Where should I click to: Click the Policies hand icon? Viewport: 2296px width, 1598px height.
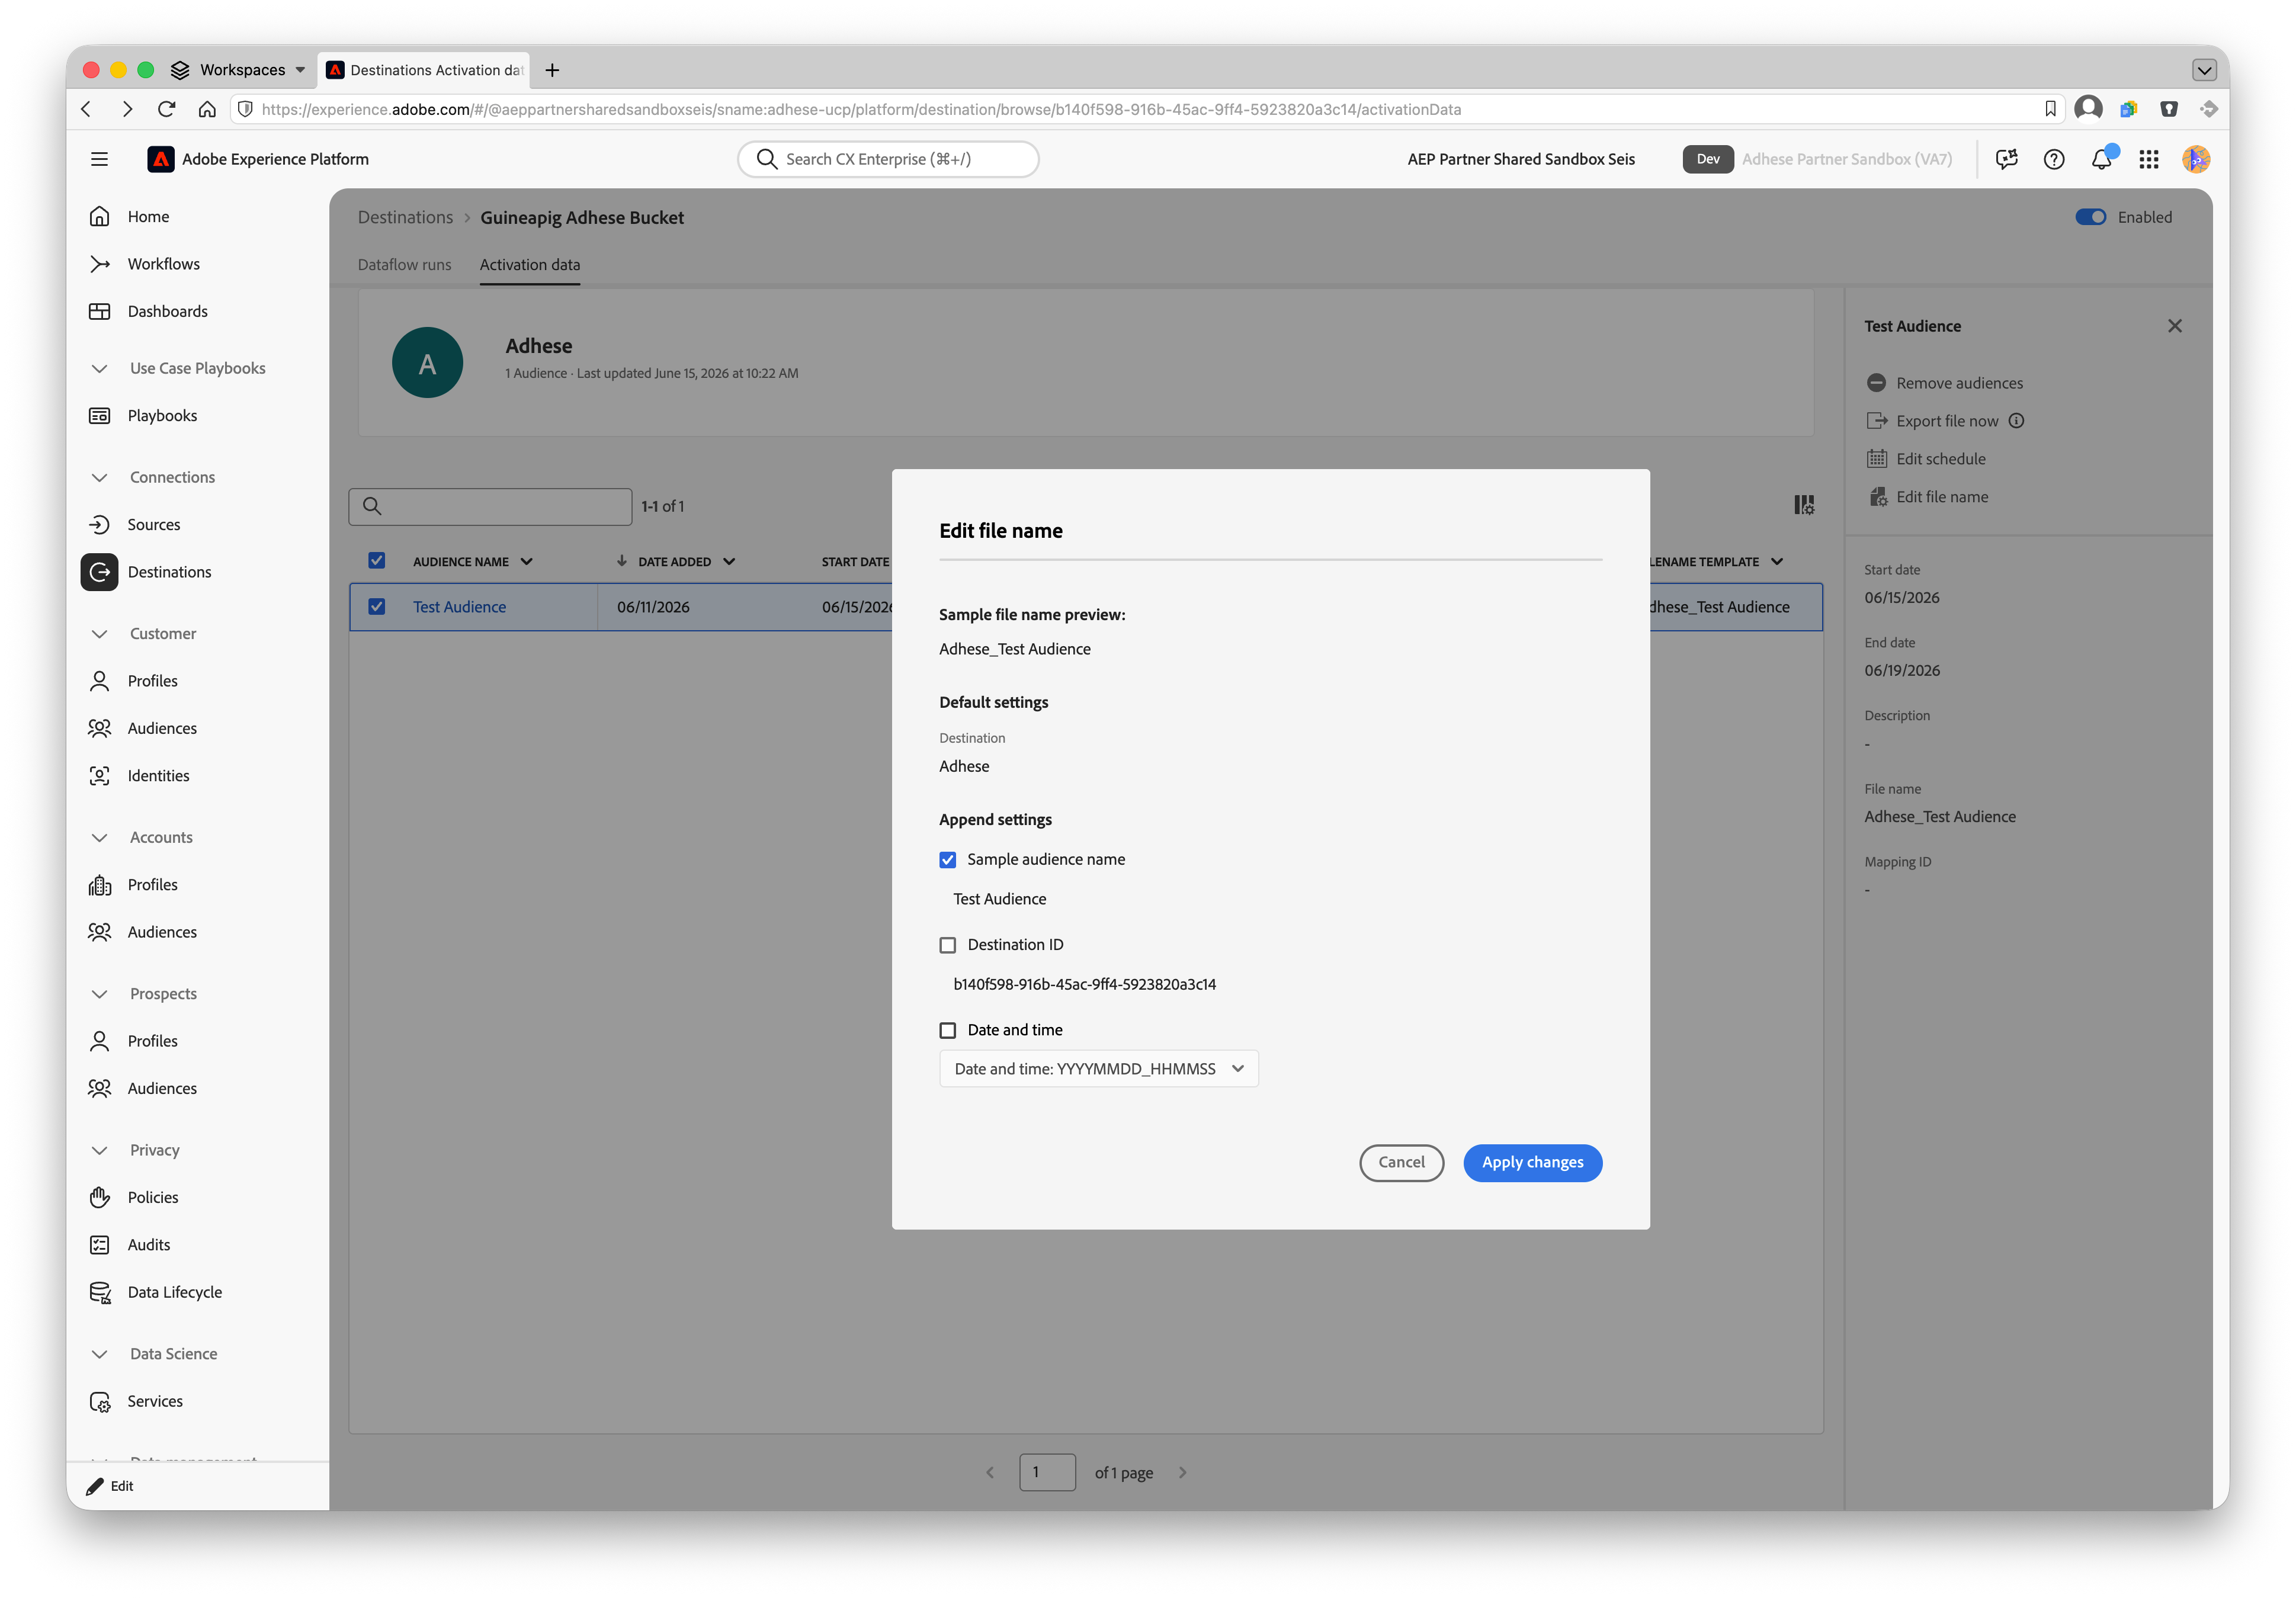(x=99, y=1197)
